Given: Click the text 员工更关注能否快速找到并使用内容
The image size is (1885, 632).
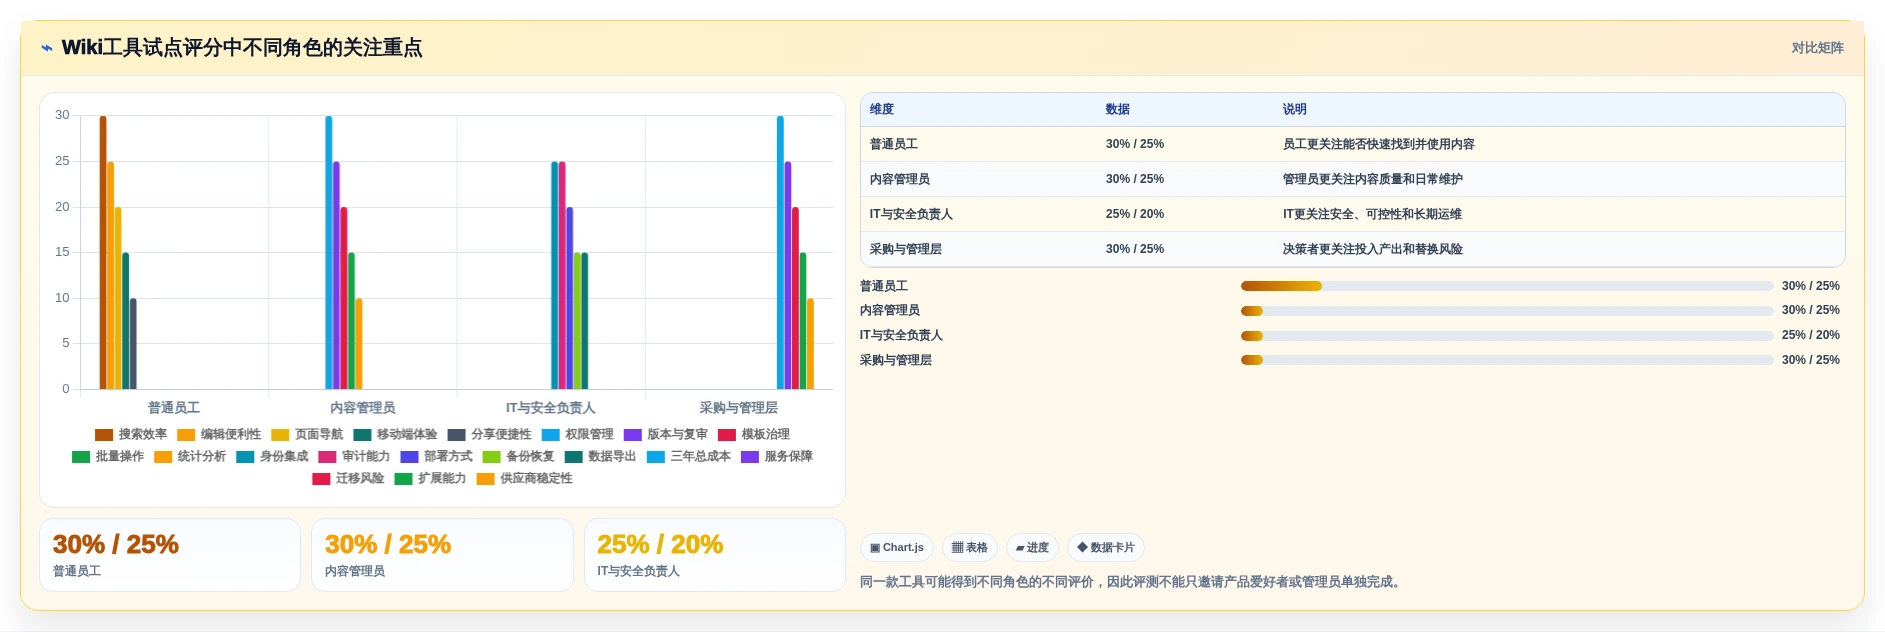Looking at the screenshot, I should click(1378, 145).
